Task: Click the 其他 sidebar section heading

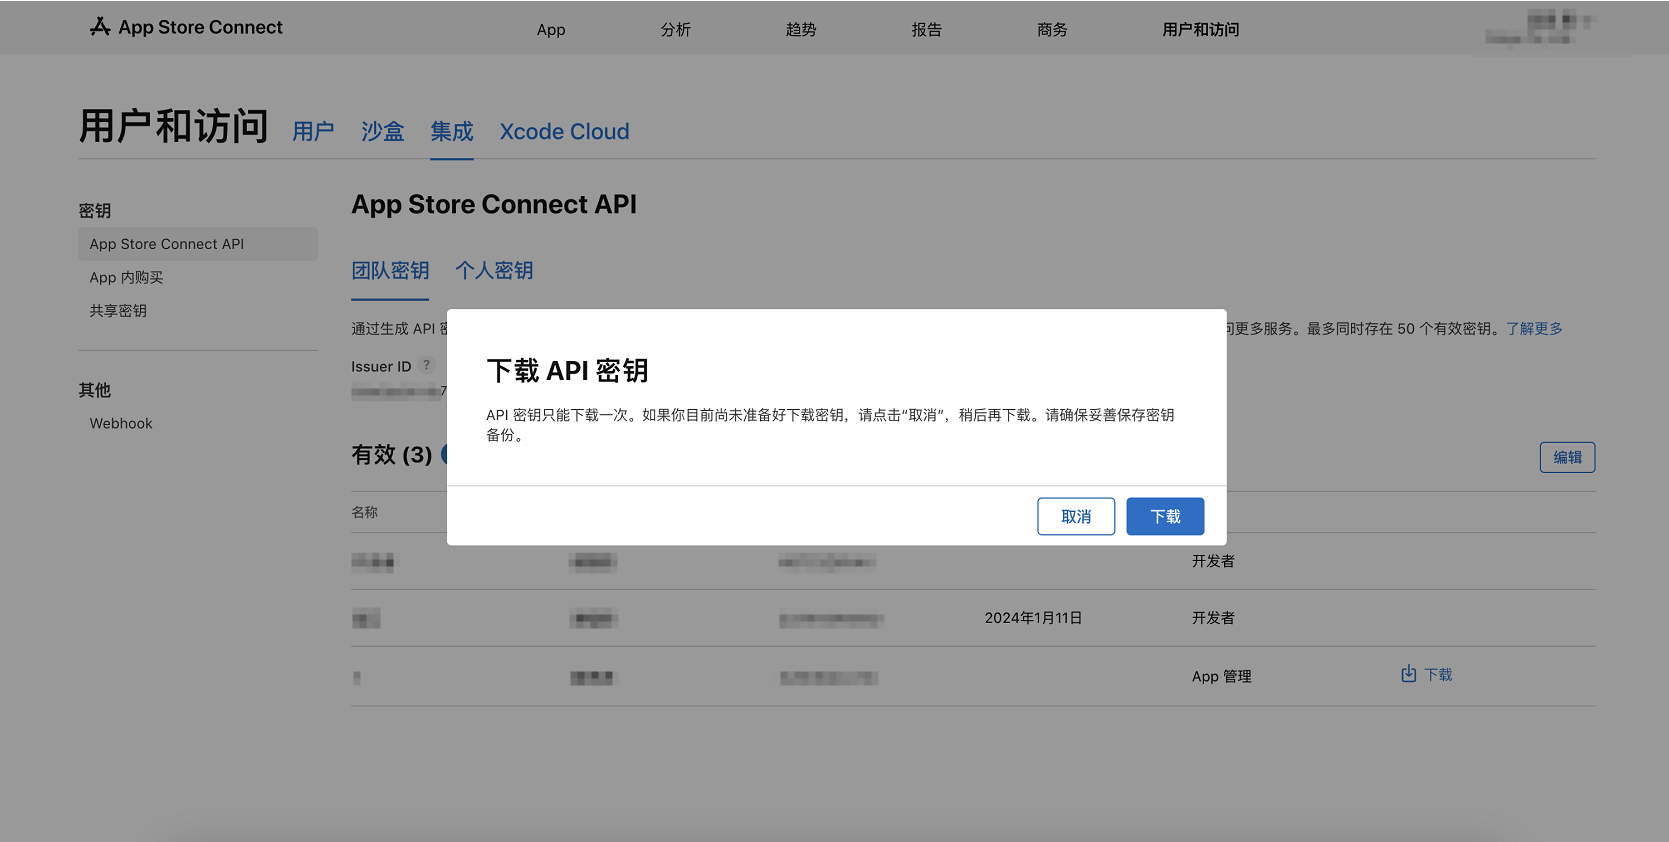Action: [x=95, y=389]
